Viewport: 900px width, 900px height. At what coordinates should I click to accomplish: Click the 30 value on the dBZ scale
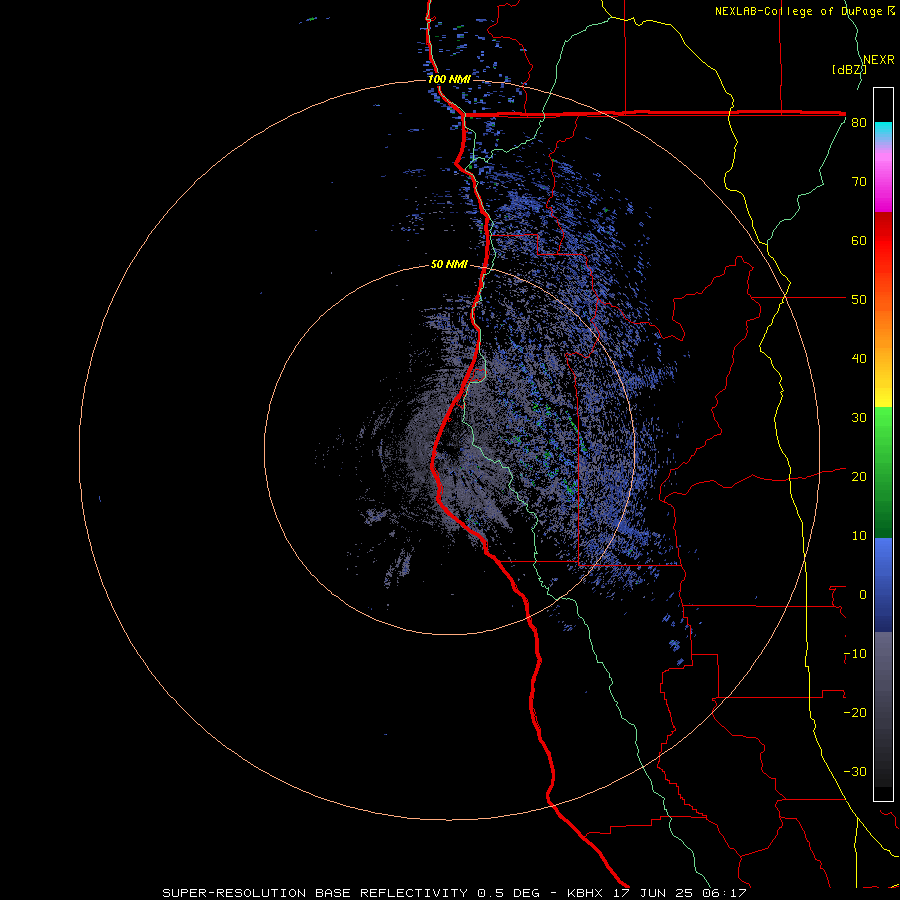[x=859, y=418]
